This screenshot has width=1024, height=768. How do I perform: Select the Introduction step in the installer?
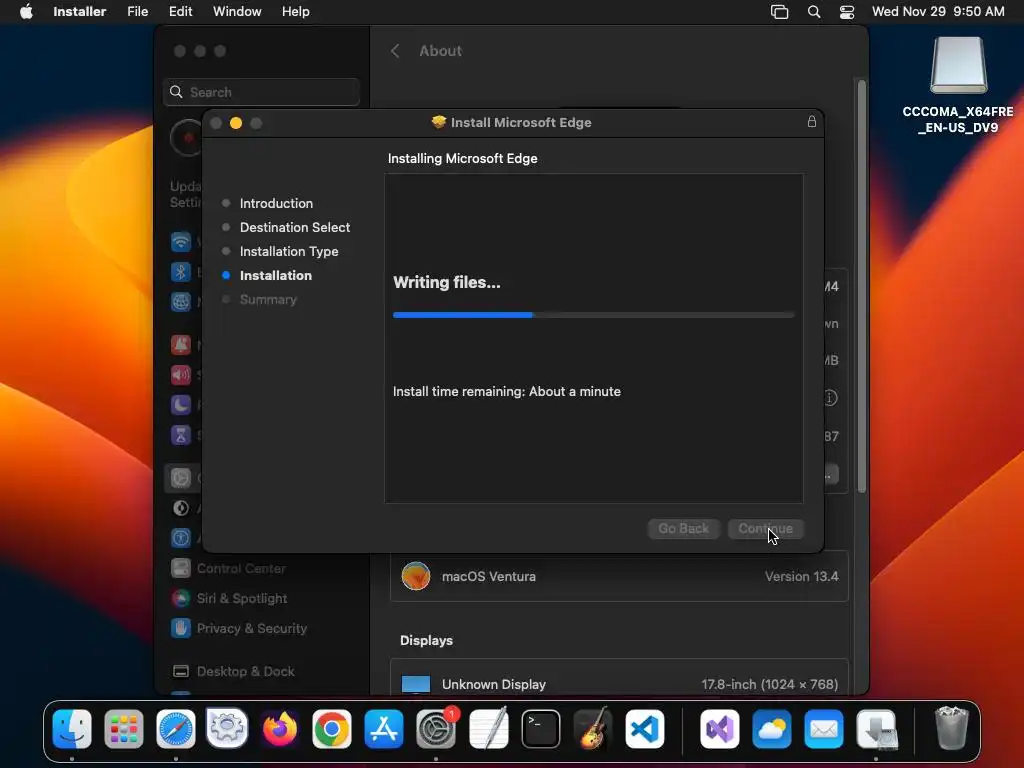point(276,203)
